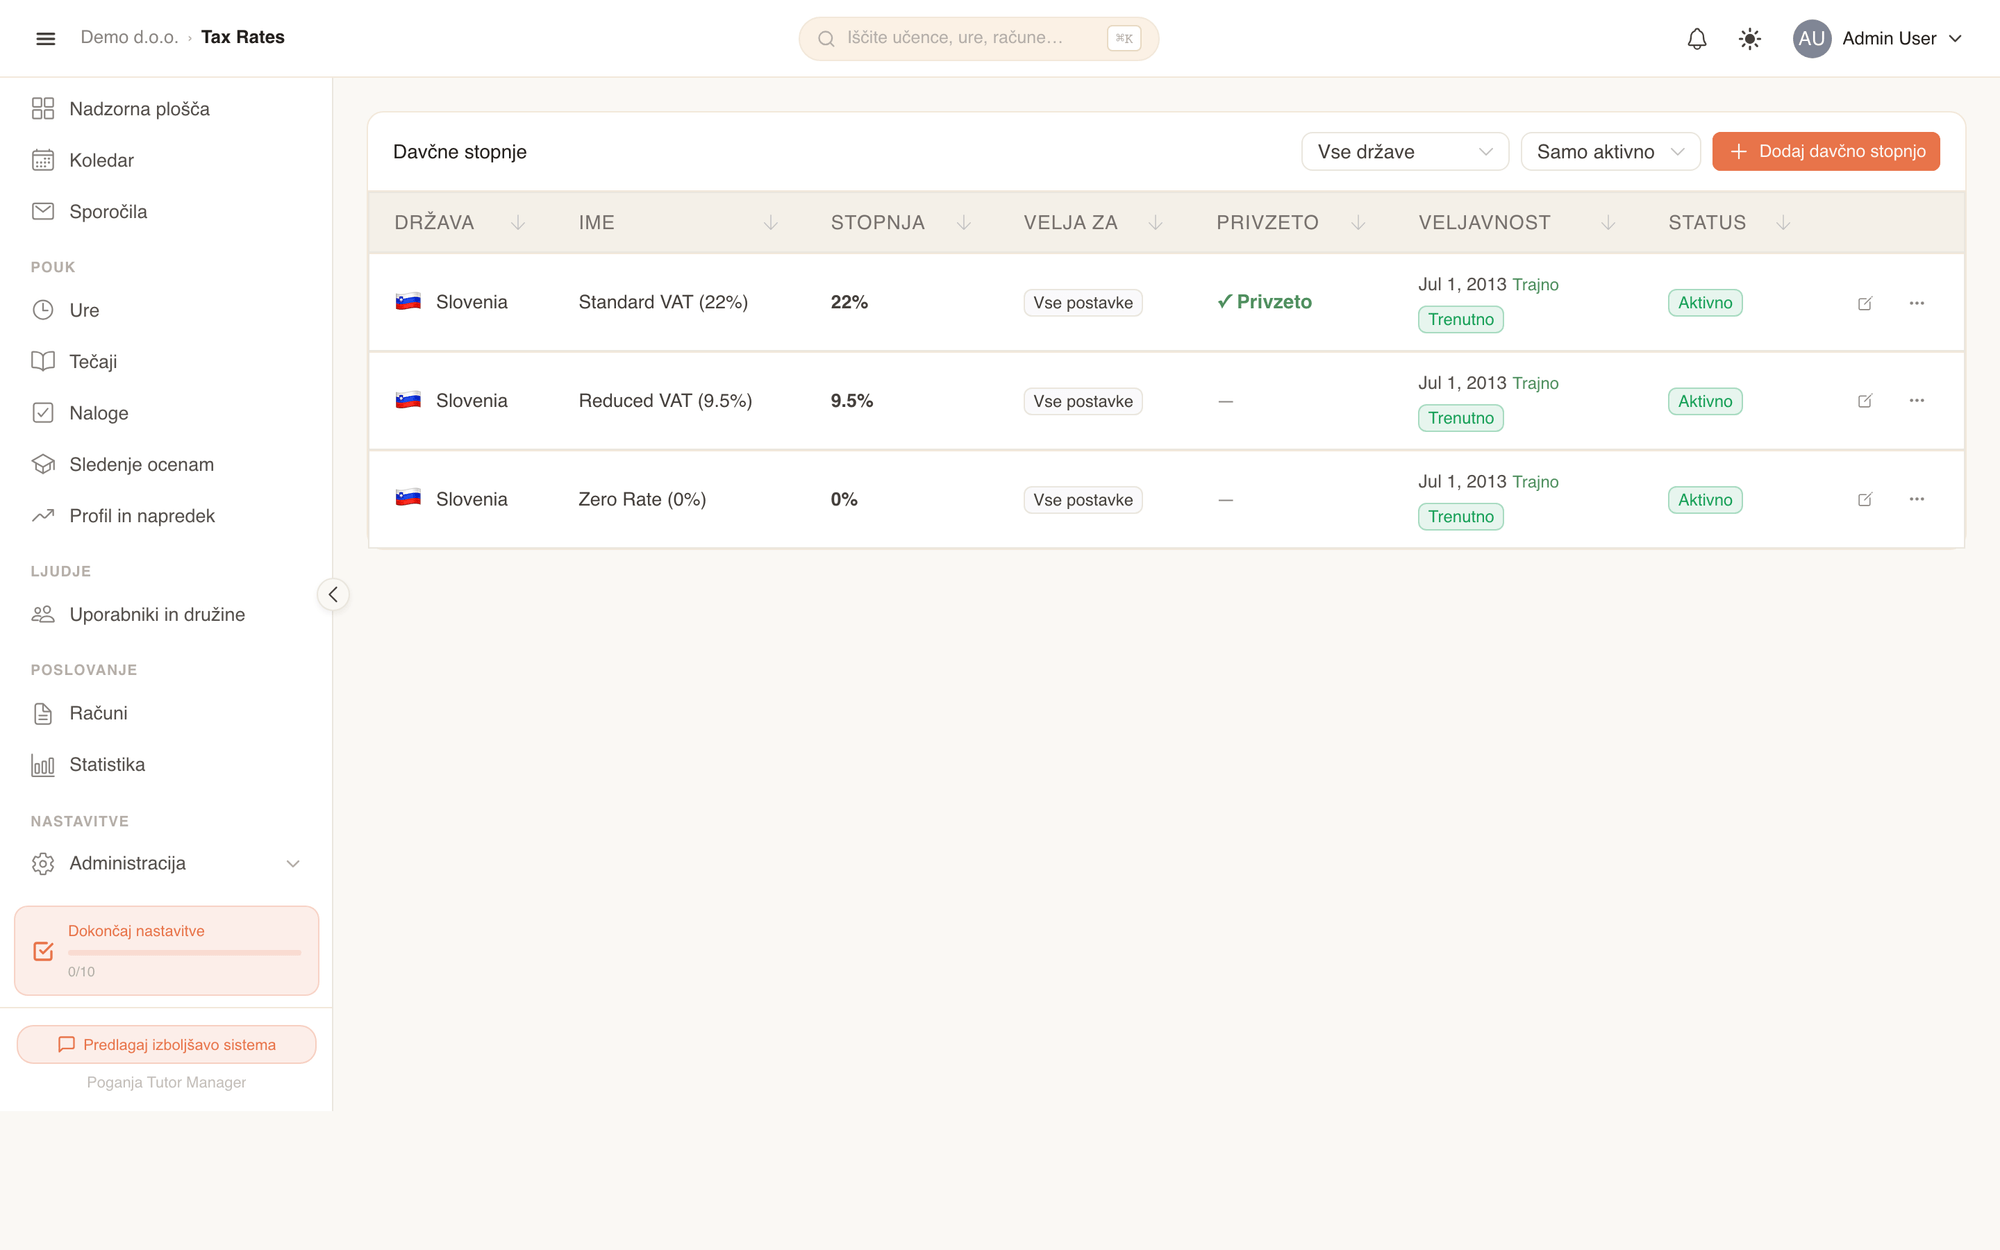Open the Vse države country filter
2000x1250 pixels.
[x=1405, y=152]
